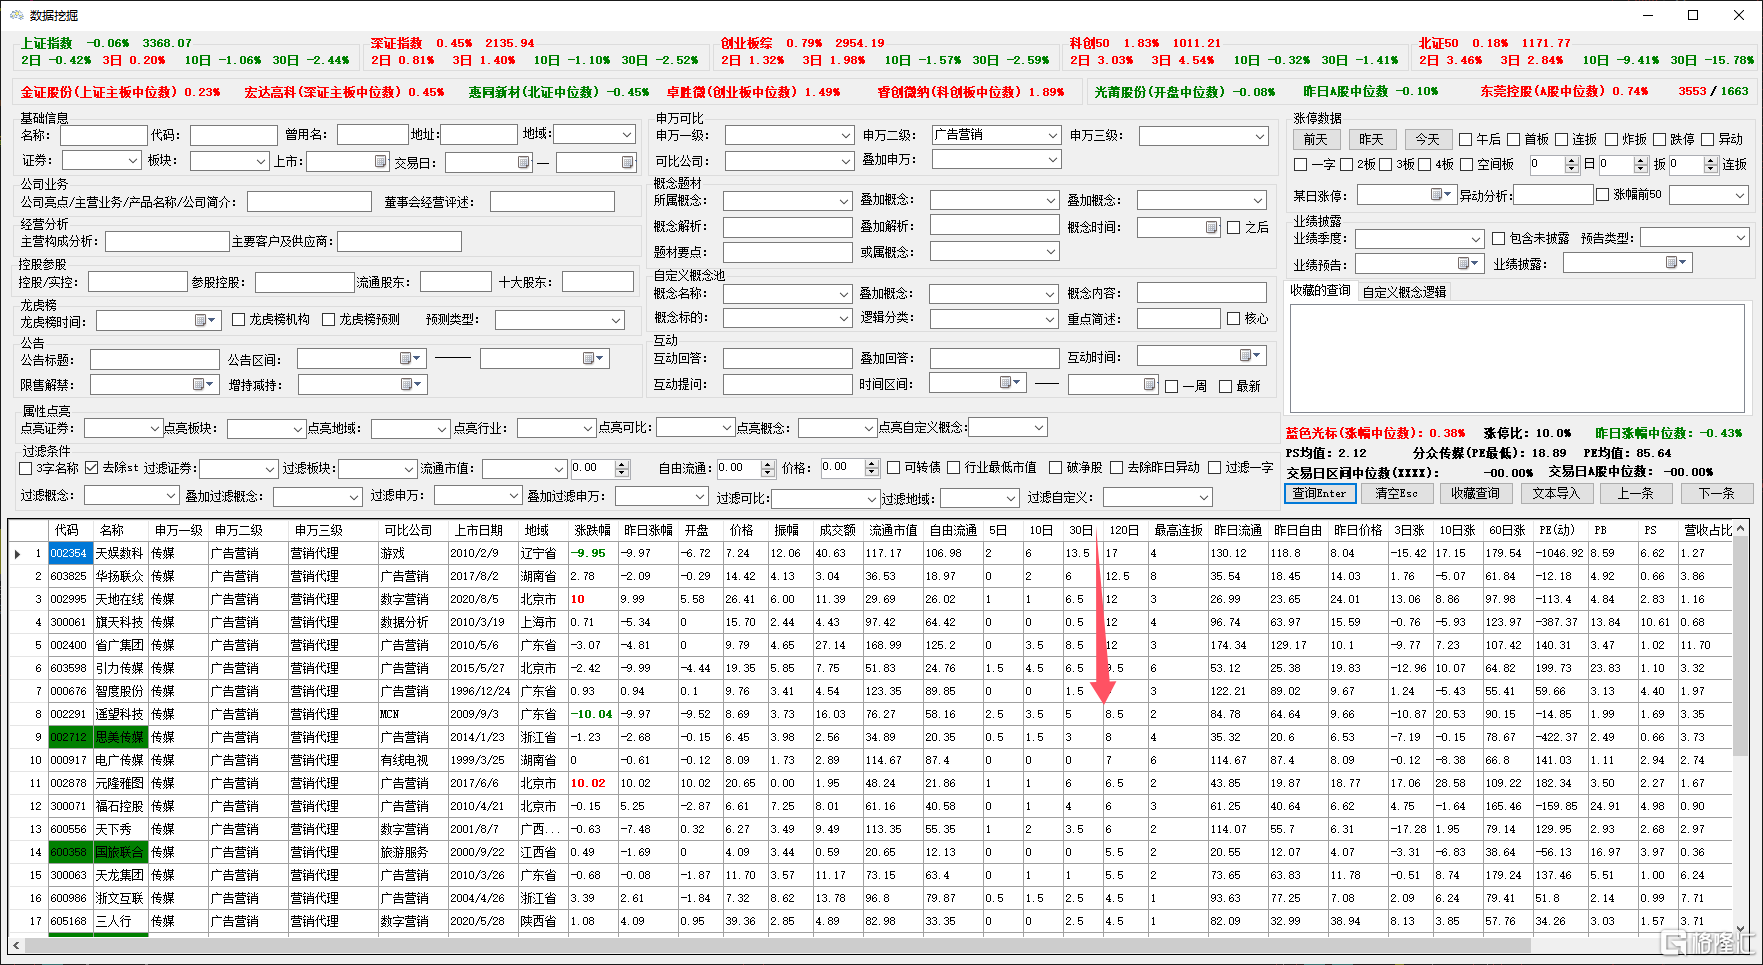Tick the 可转债 checkbox
The height and width of the screenshot is (965, 1763).
tap(894, 468)
